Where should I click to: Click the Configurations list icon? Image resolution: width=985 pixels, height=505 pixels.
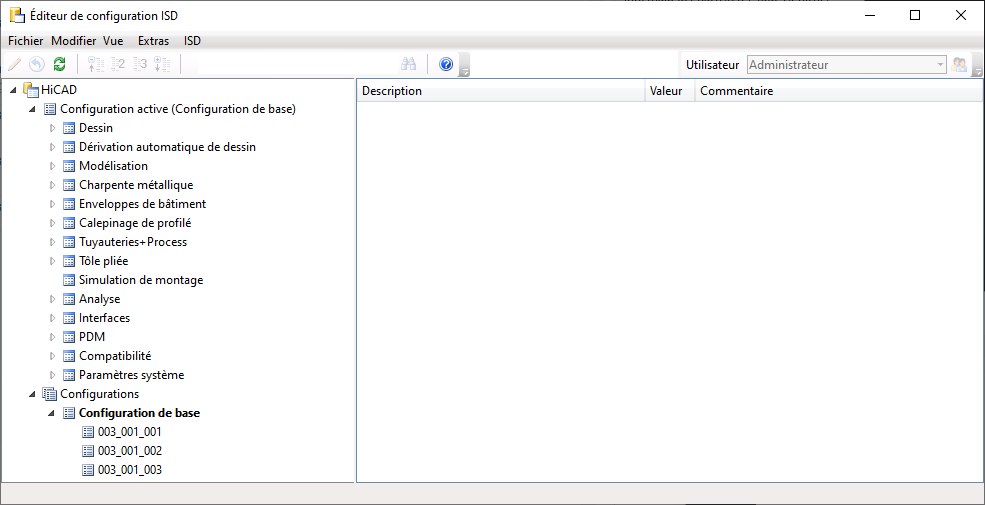pos(50,394)
